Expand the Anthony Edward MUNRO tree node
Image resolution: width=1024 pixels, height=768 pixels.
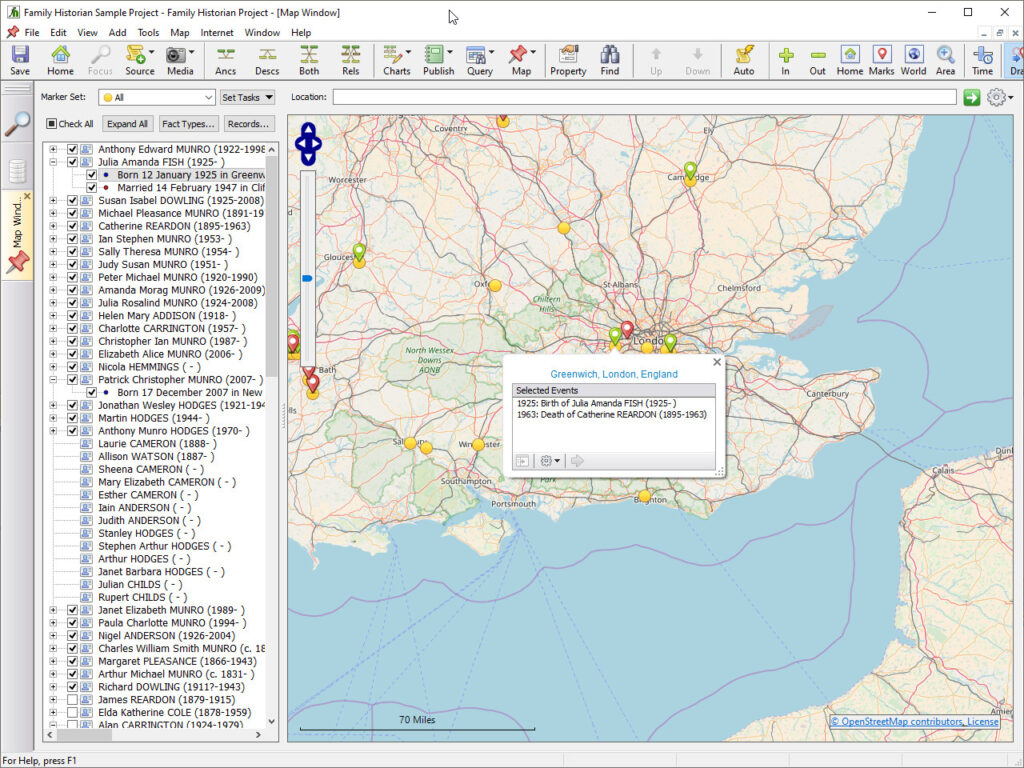tap(53, 150)
